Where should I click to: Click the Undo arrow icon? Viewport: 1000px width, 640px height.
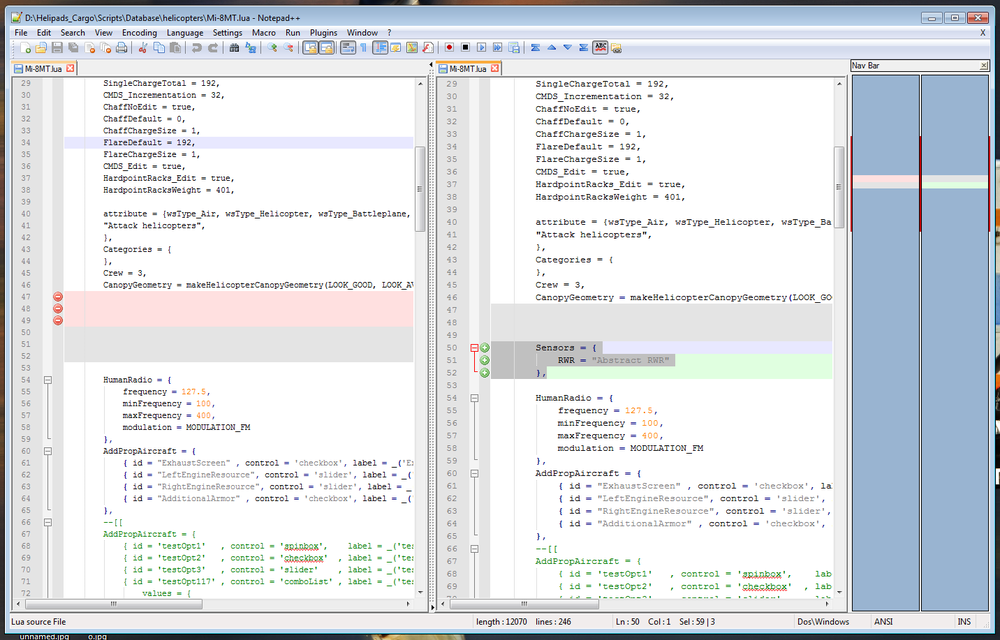[197, 47]
